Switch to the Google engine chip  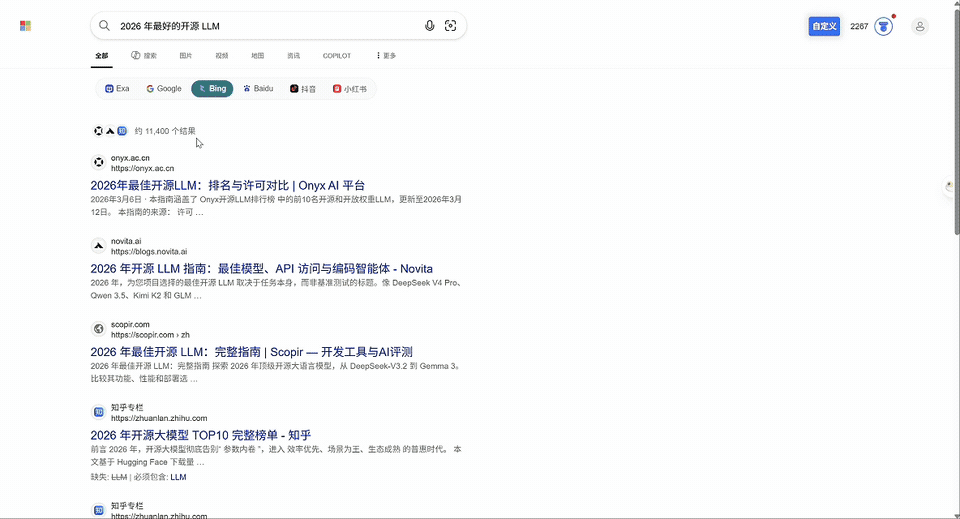[163, 89]
